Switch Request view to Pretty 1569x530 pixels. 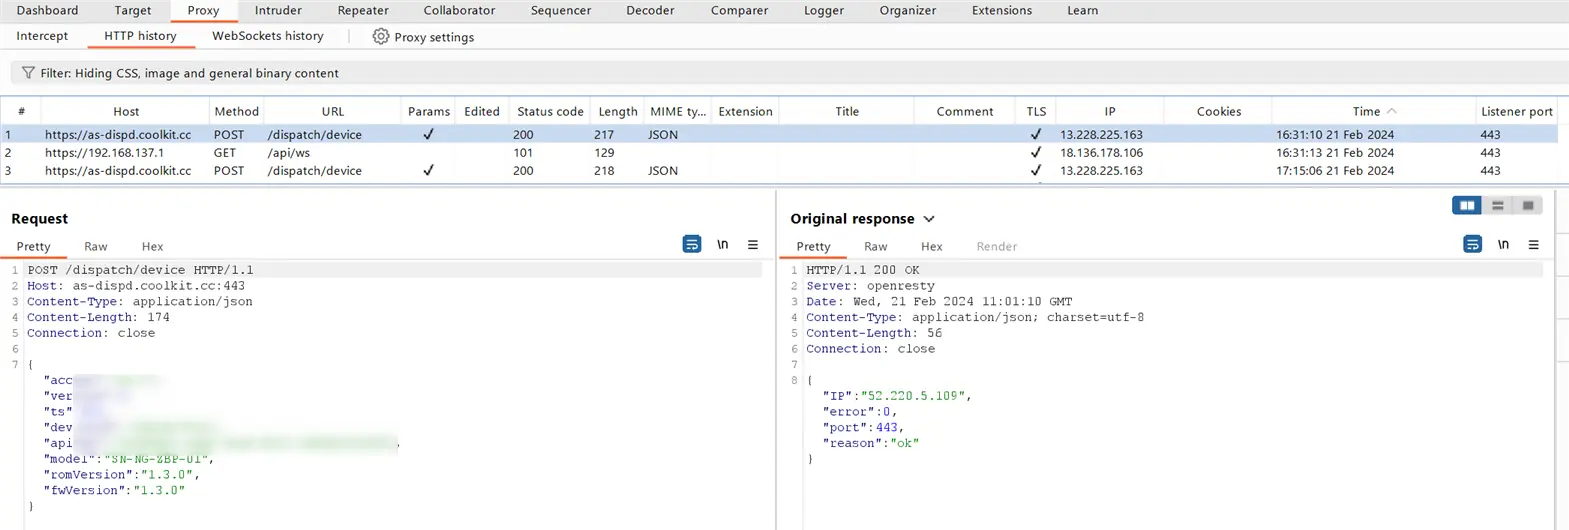pos(33,246)
